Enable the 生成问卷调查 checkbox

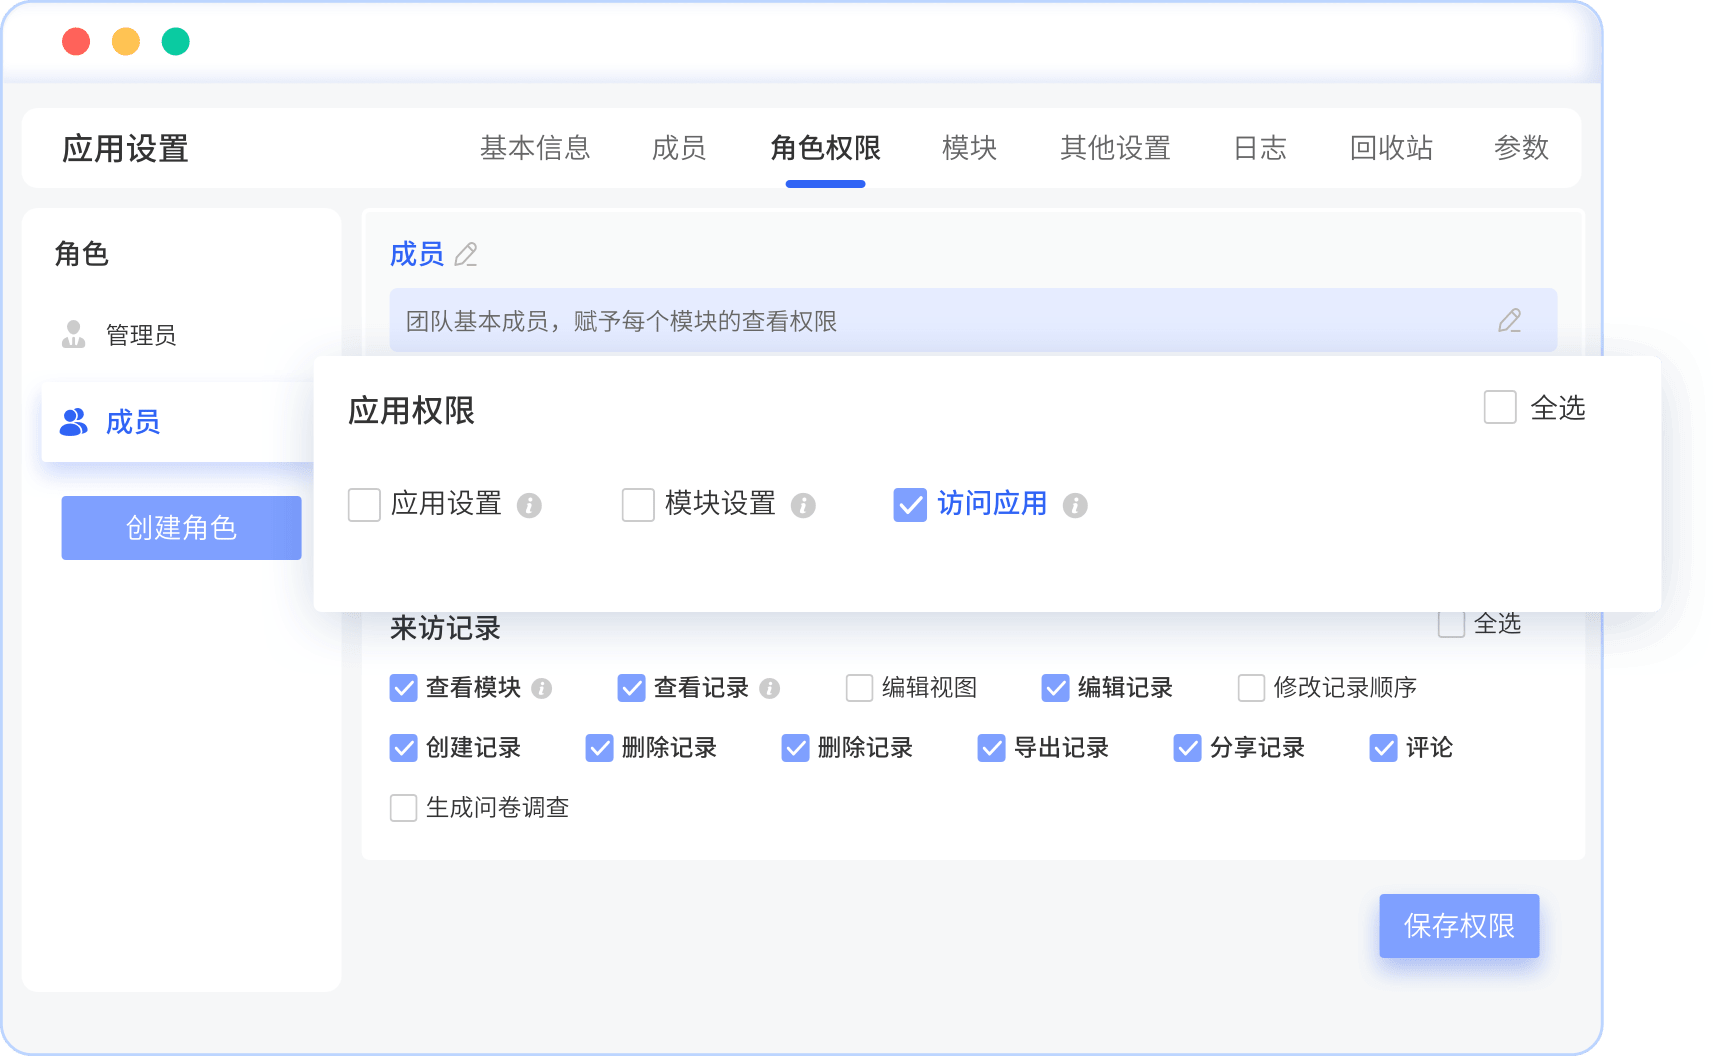coord(403,808)
